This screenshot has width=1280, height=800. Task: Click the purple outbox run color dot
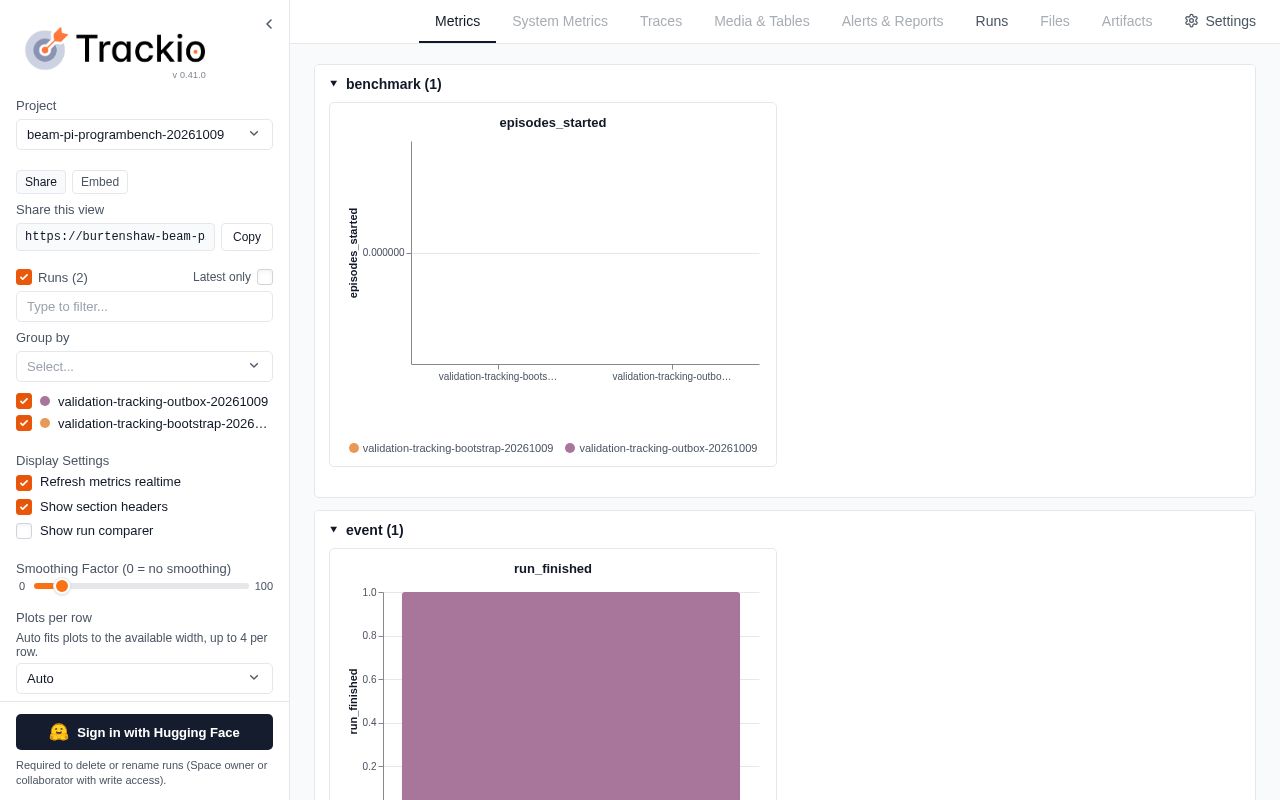tap(45, 401)
